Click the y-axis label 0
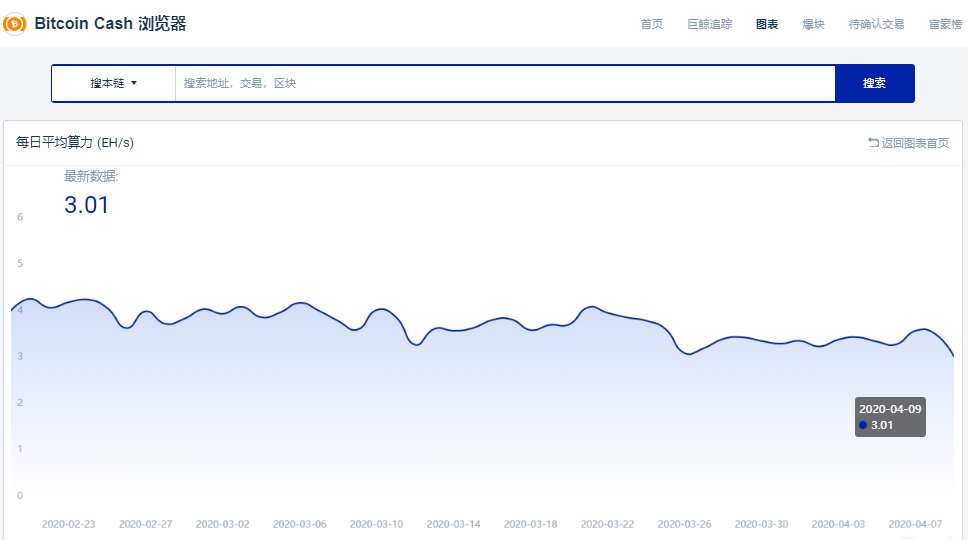Image resolution: width=968 pixels, height=540 pixels. tap(20, 496)
